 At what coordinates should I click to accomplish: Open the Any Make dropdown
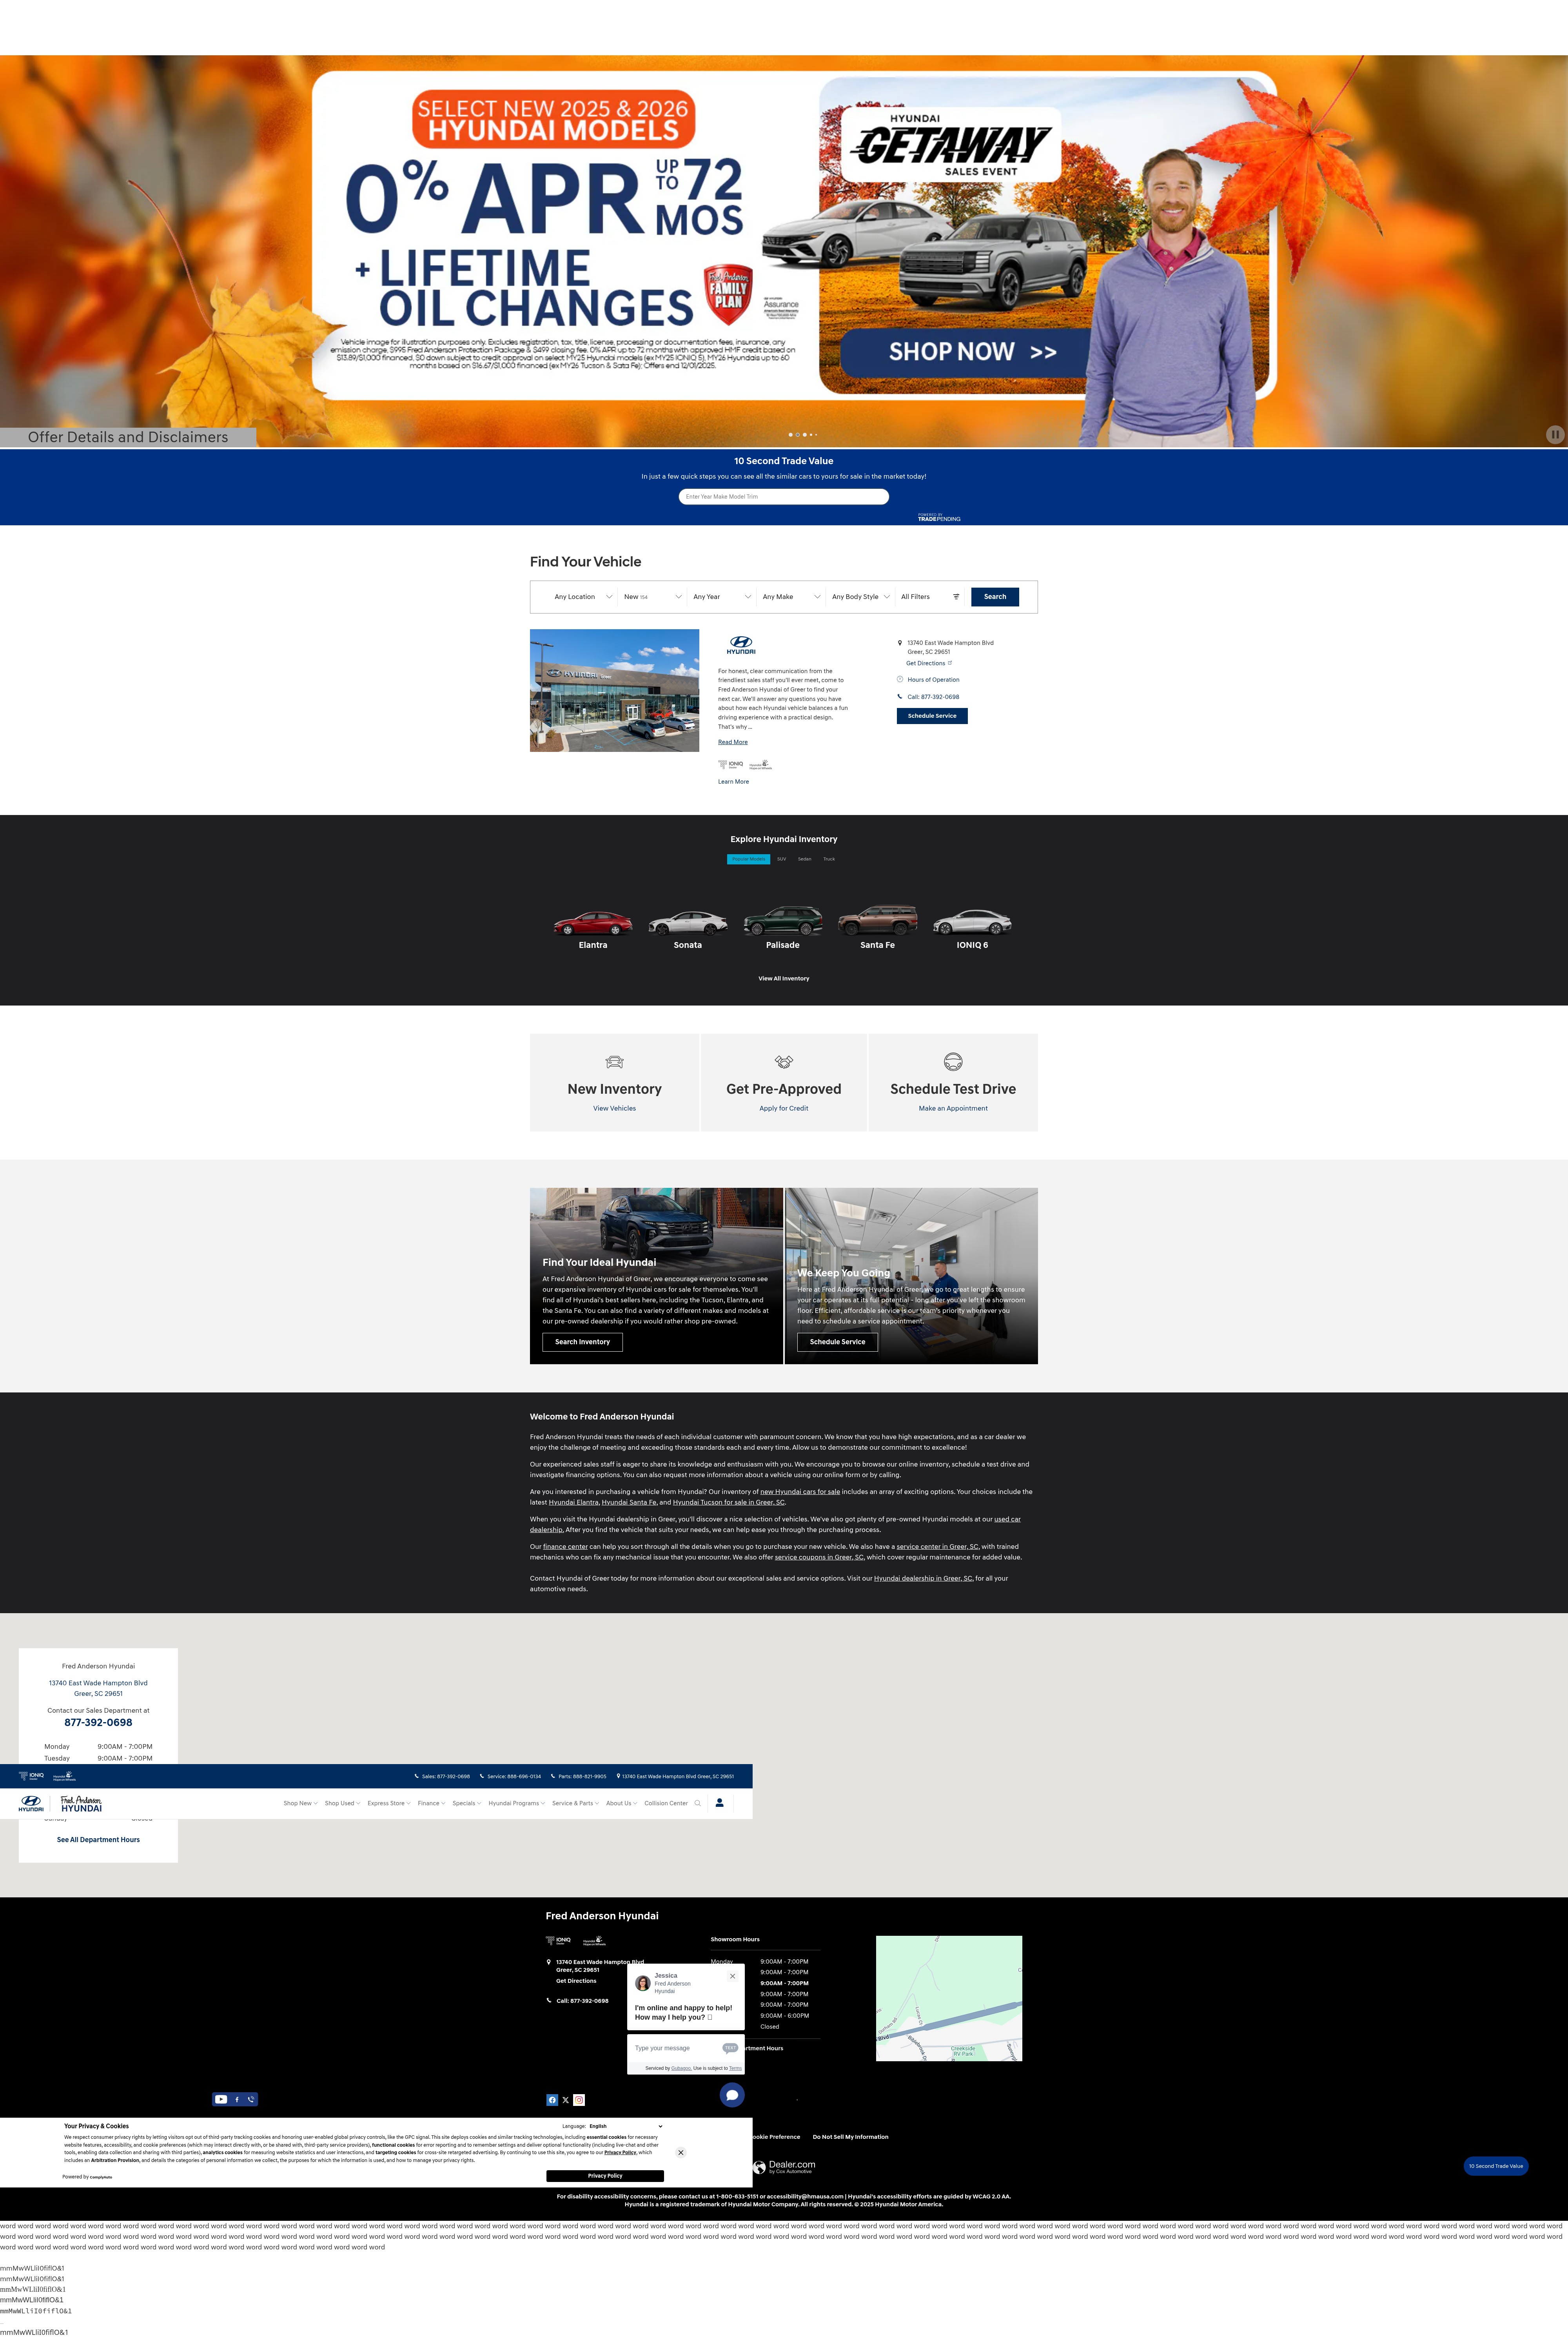pyautogui.click(x=791, y=597)
